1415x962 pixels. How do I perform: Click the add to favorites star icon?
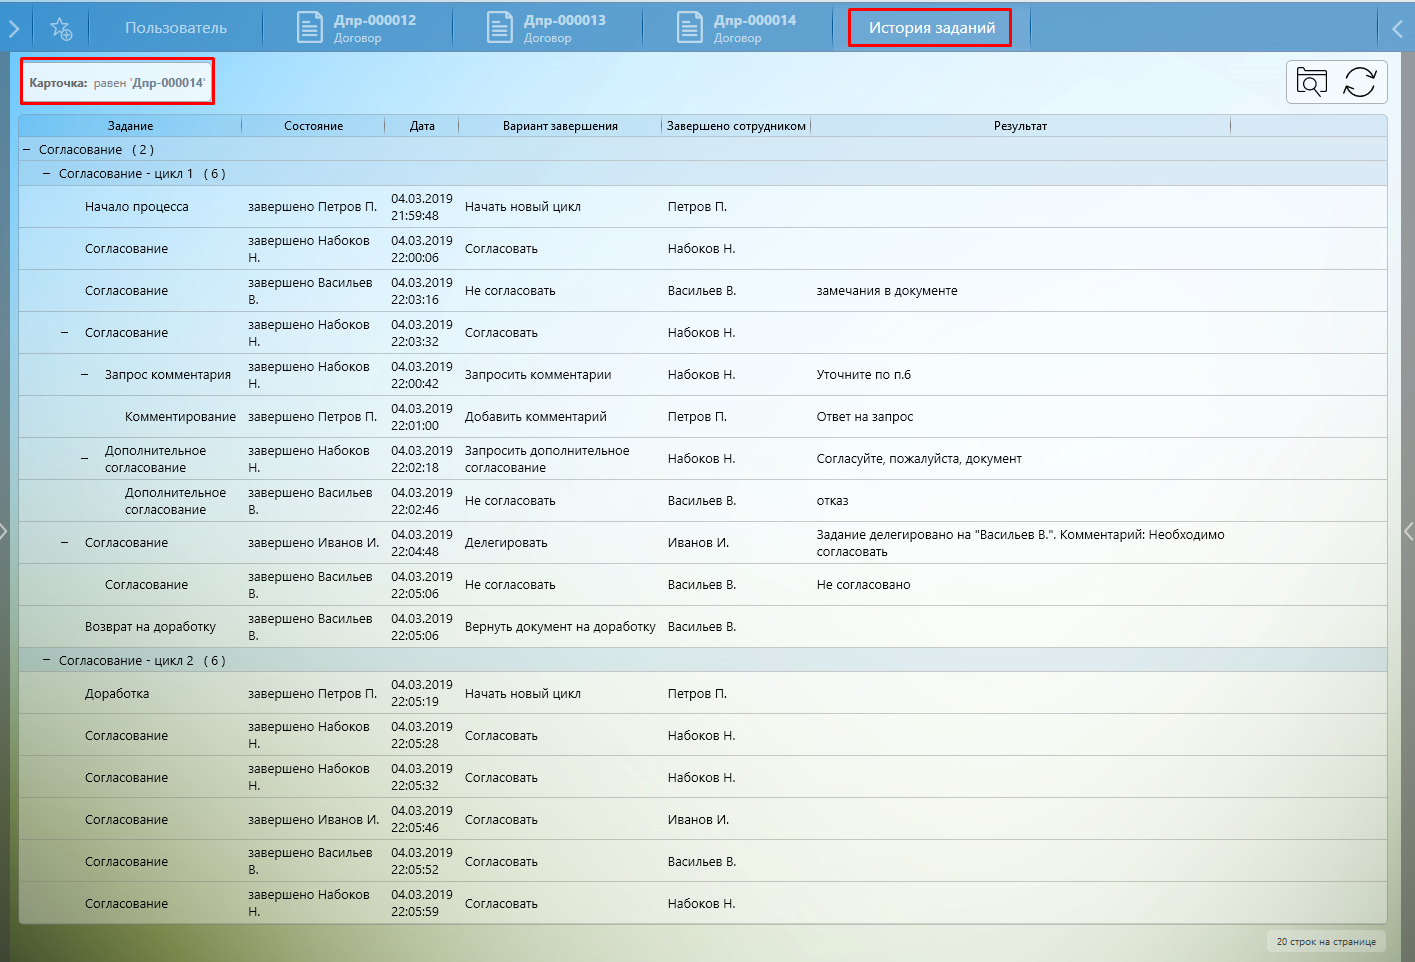pos(61,29)
